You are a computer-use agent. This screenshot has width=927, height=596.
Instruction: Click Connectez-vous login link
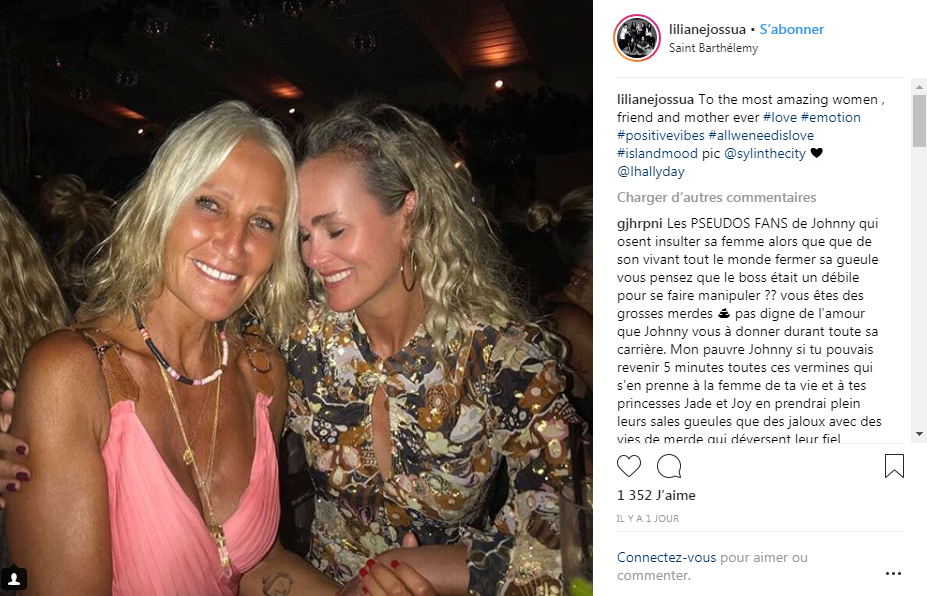(x=666, y=557)
